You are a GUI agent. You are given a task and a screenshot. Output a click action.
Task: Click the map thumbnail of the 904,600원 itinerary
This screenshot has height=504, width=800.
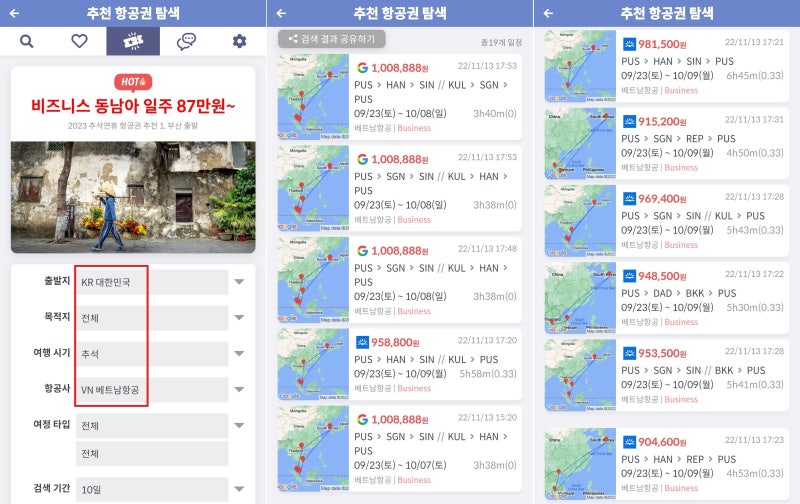(x=580, y=465)
